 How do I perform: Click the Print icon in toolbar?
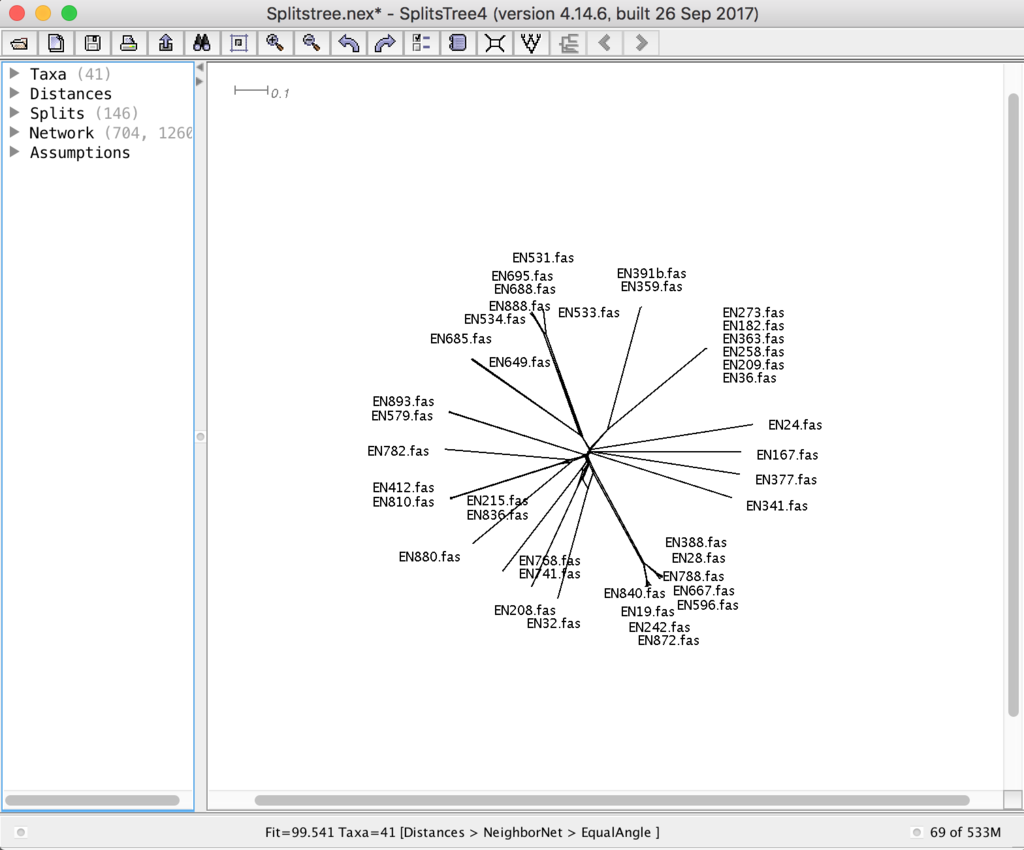point(129,44)
